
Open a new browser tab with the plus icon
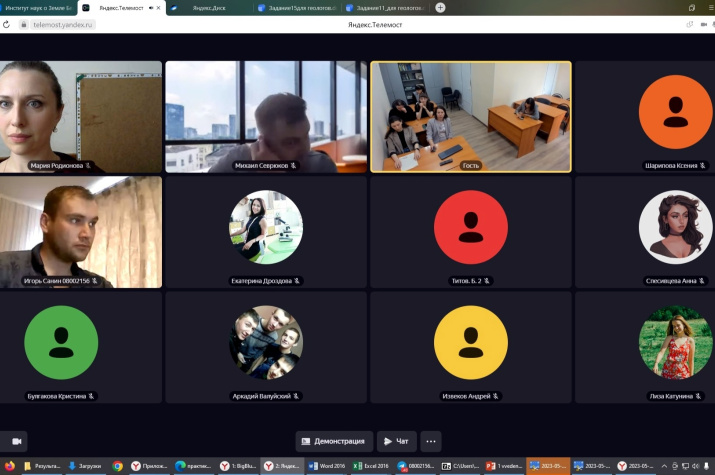[440, 7]
